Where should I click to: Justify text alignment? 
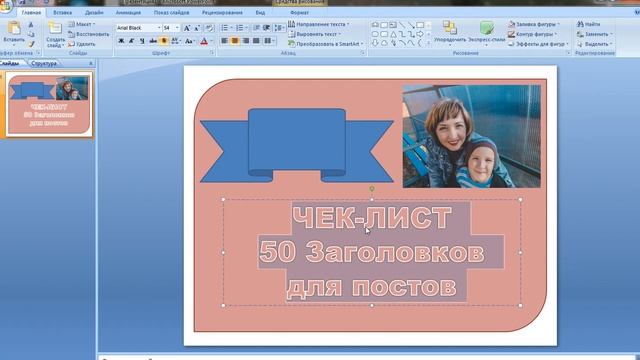256,41
